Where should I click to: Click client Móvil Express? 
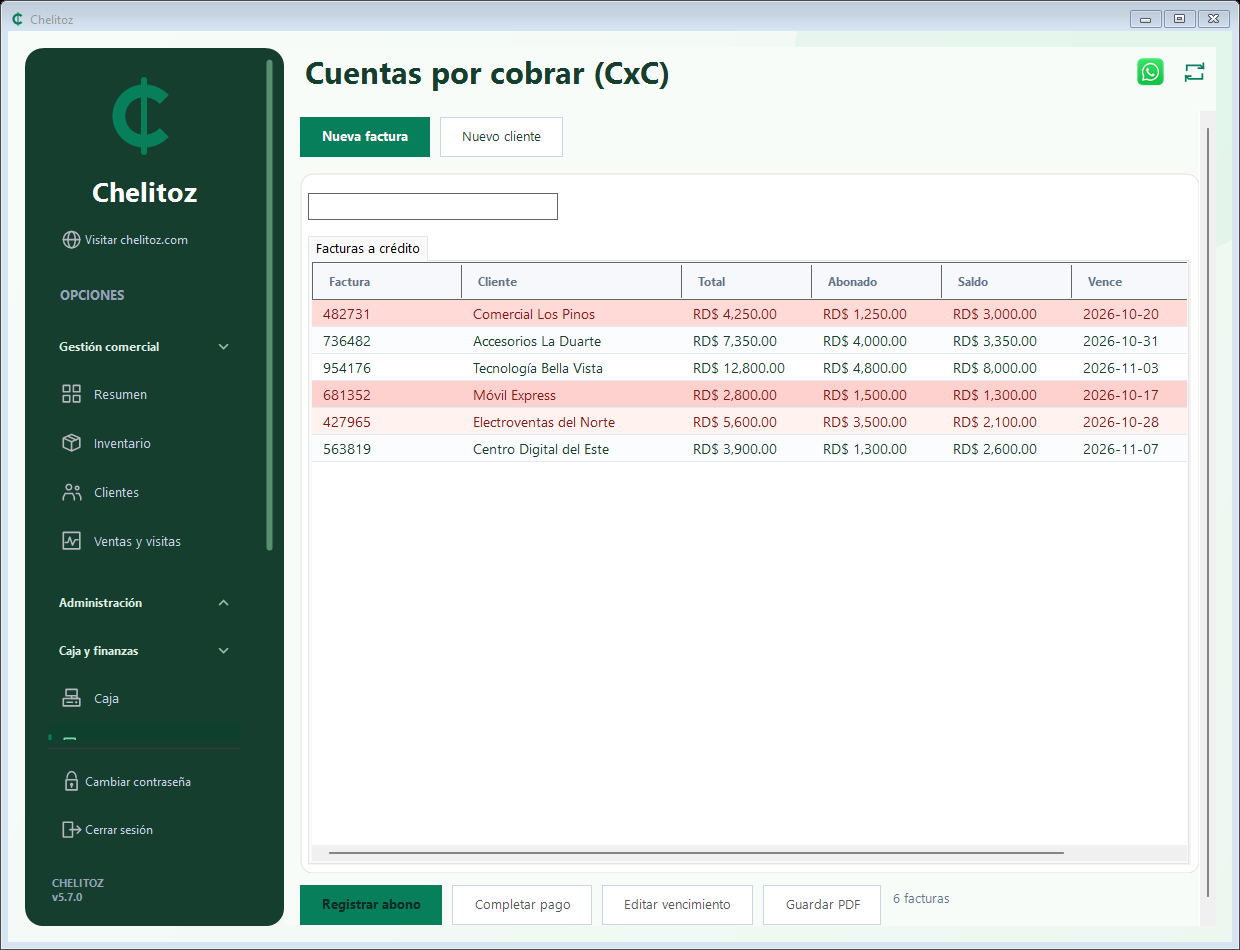(x=514, y=395)
